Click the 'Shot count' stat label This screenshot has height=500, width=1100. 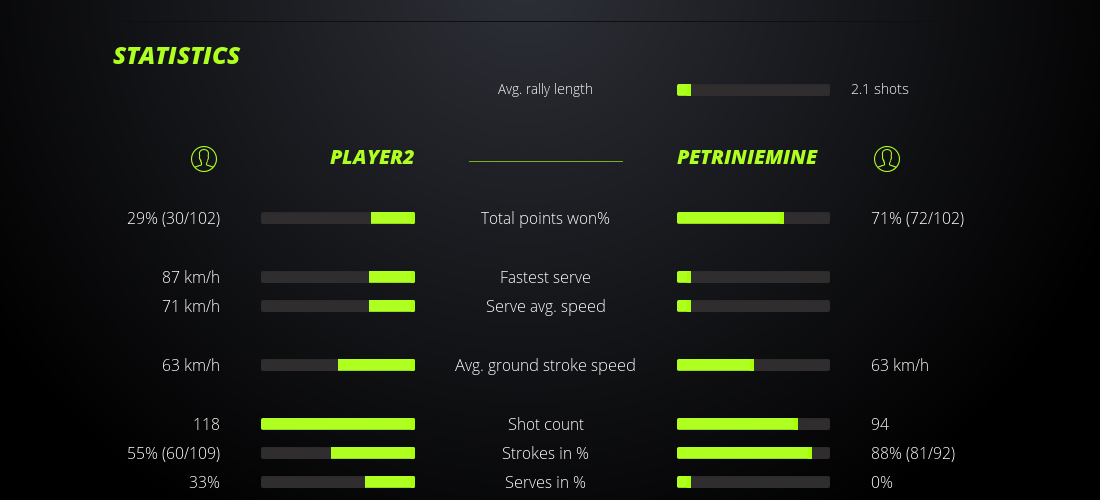(x=545, y=424)
